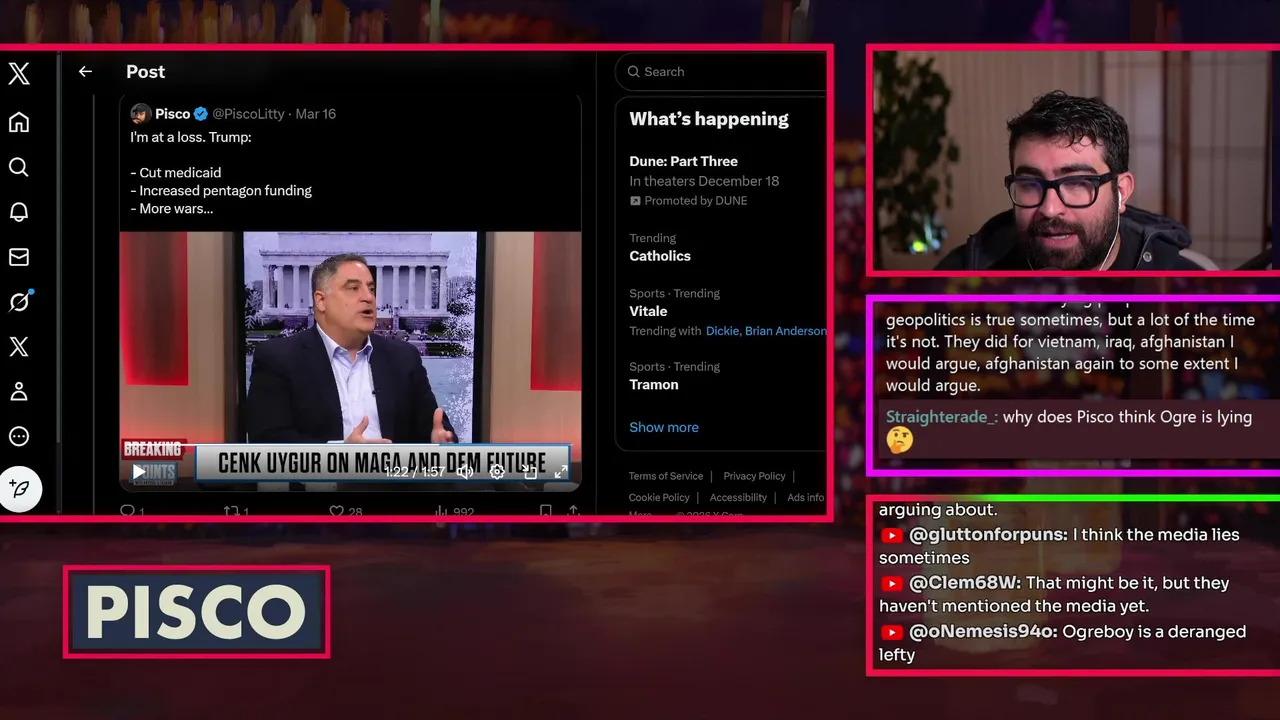The height and width of the screenshot is (720, 1280).
Task: Open the Brian Anderson trending link
Action: point(786,331)
